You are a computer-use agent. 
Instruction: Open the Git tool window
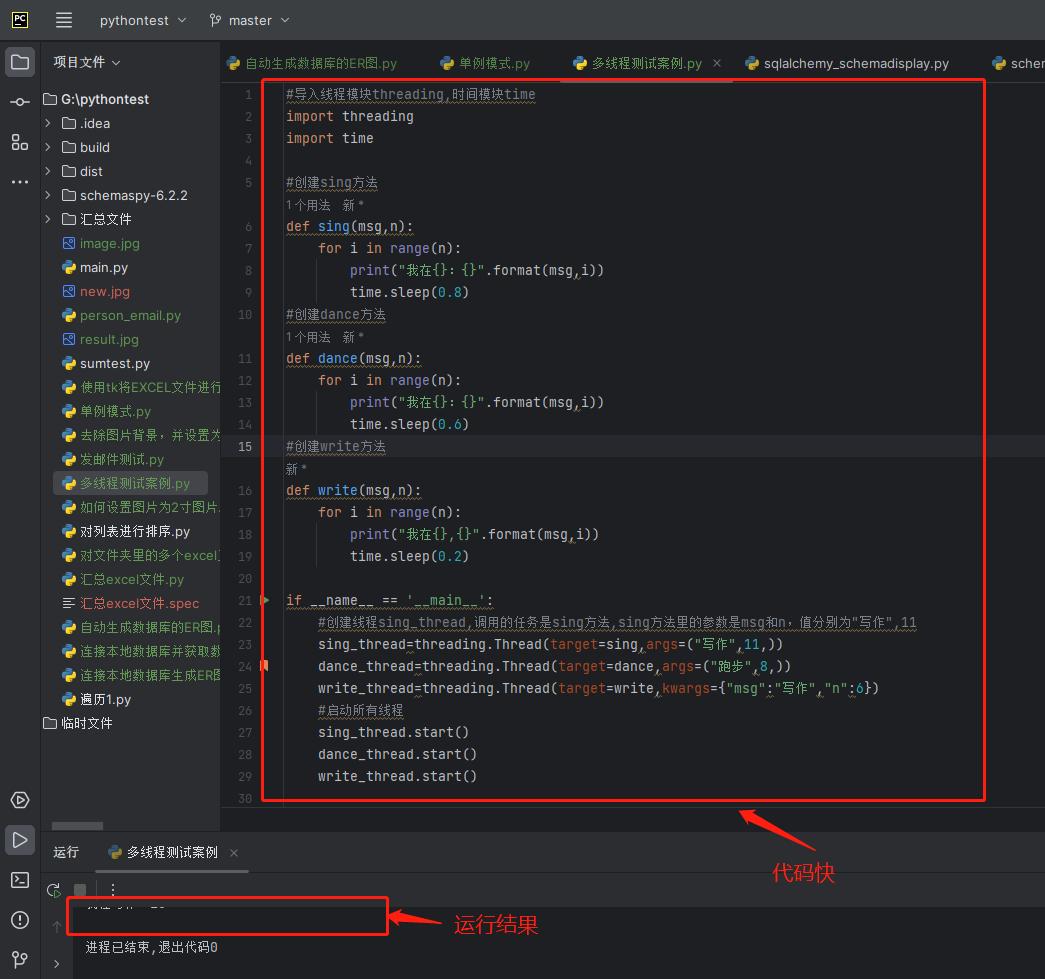pos(20,960)
